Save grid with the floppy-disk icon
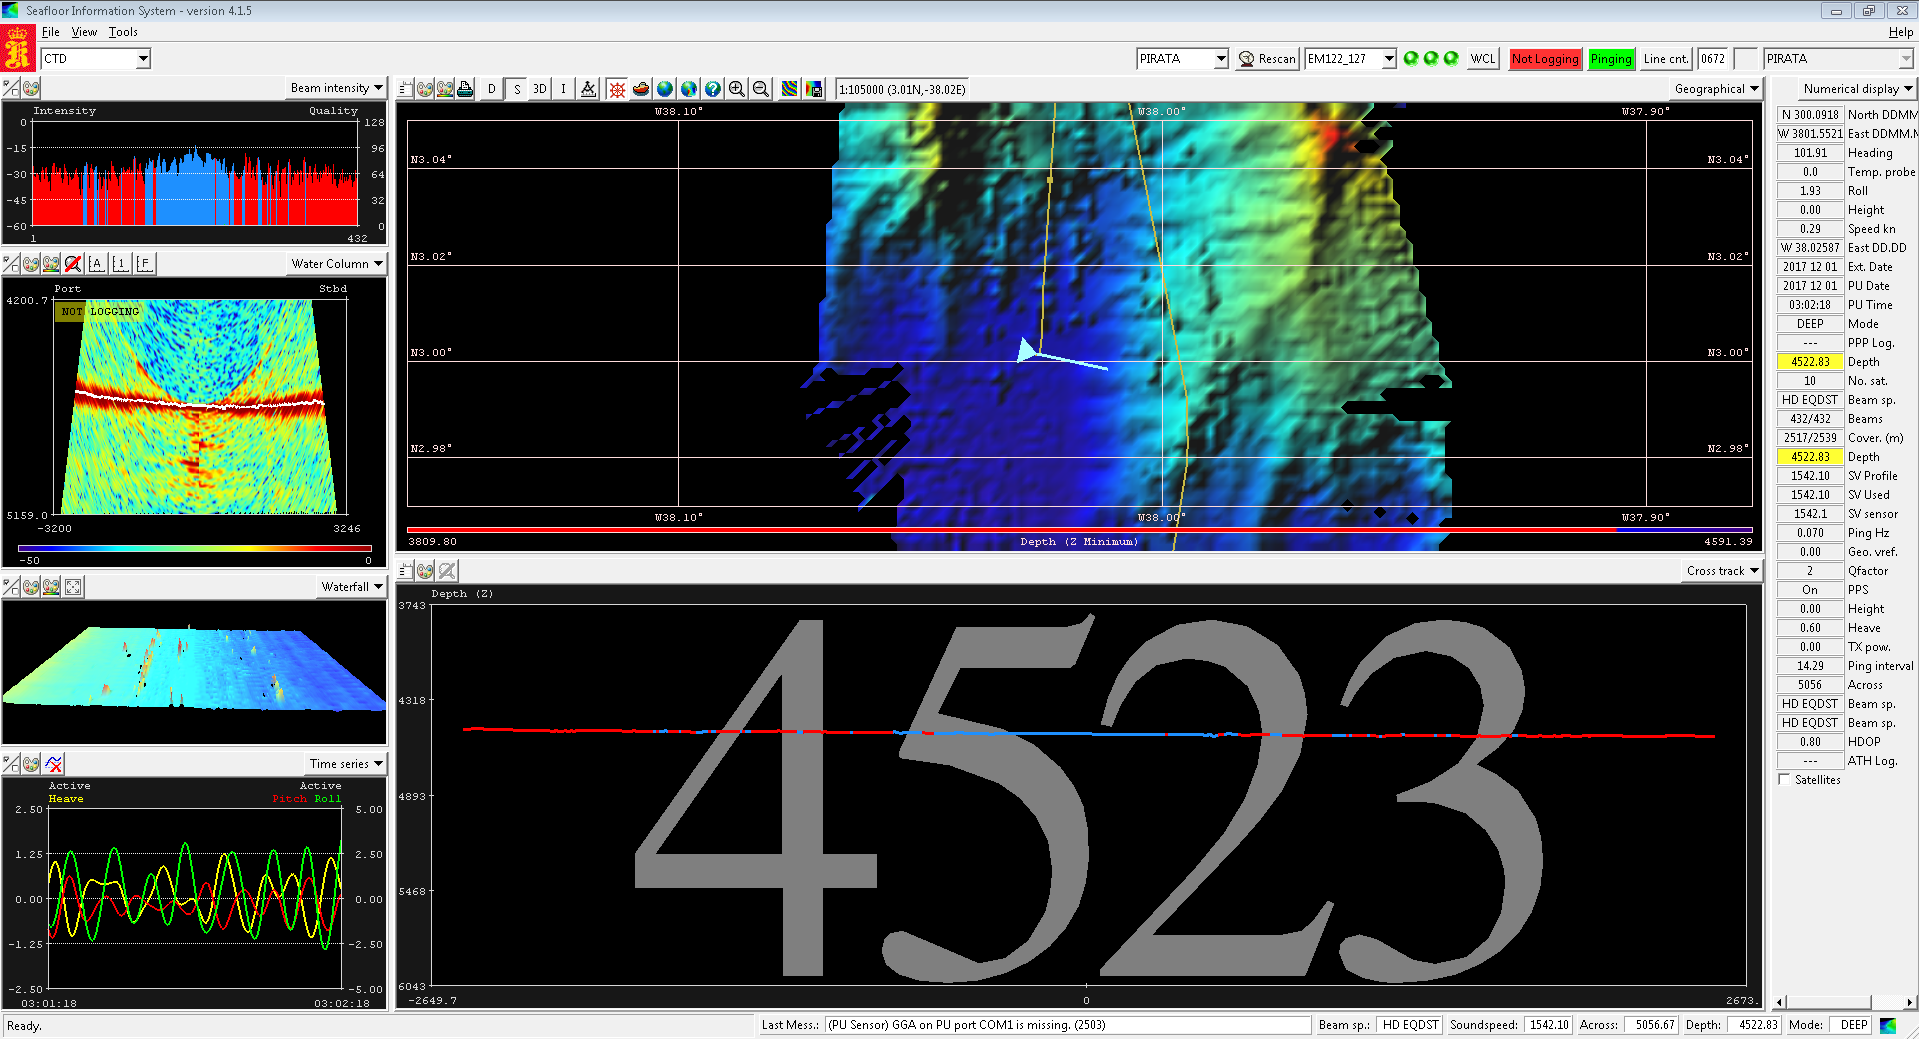This screenshot has height=1039, width=1919. (814, 89)
